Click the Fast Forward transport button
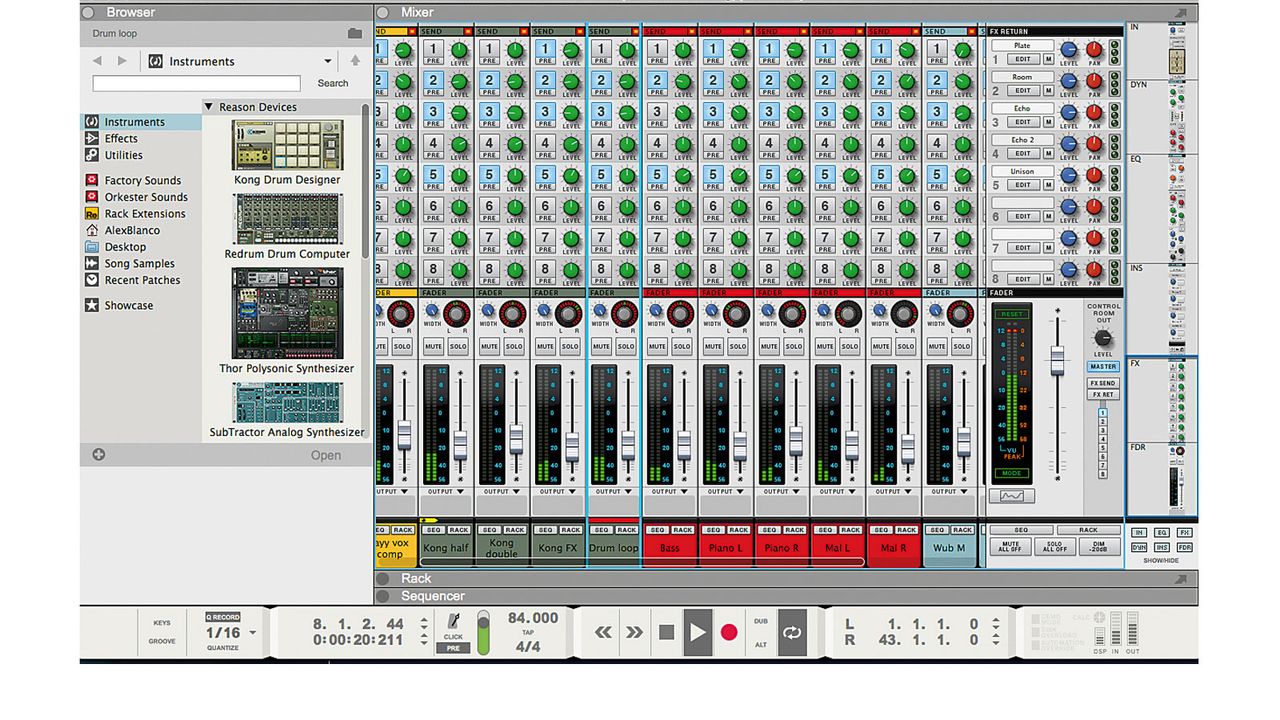The image size is (1280, 720). point(634,632)
